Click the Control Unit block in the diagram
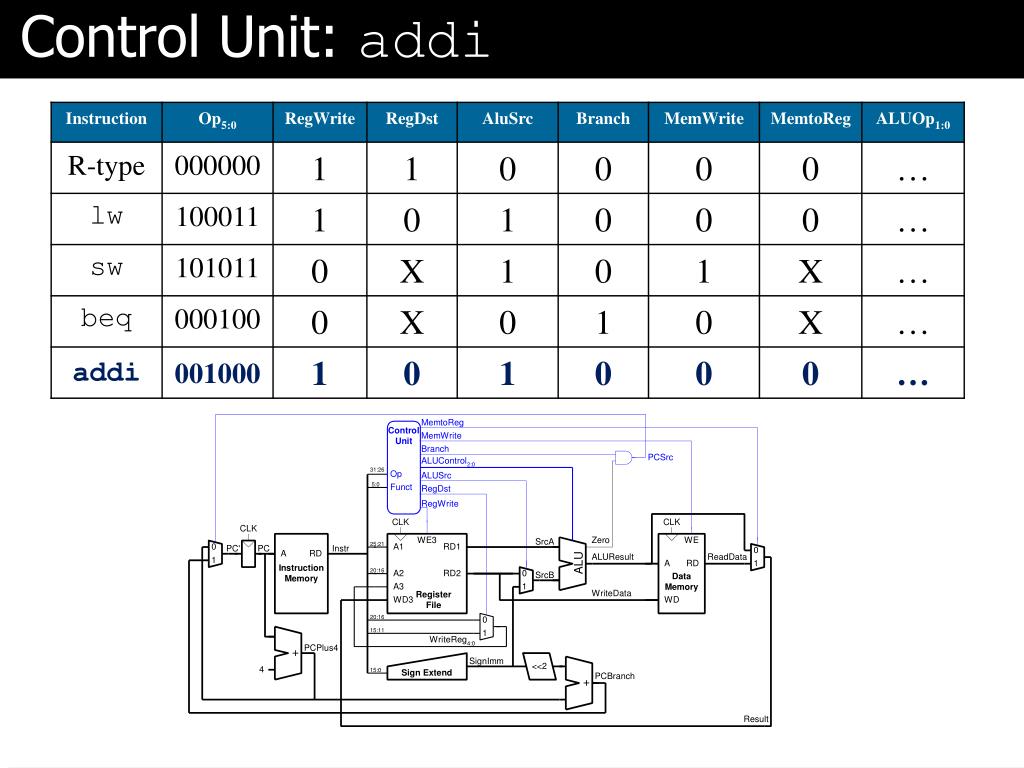Image resolution: width=1024 pixels, height=768 pixels. coord(404,467)
